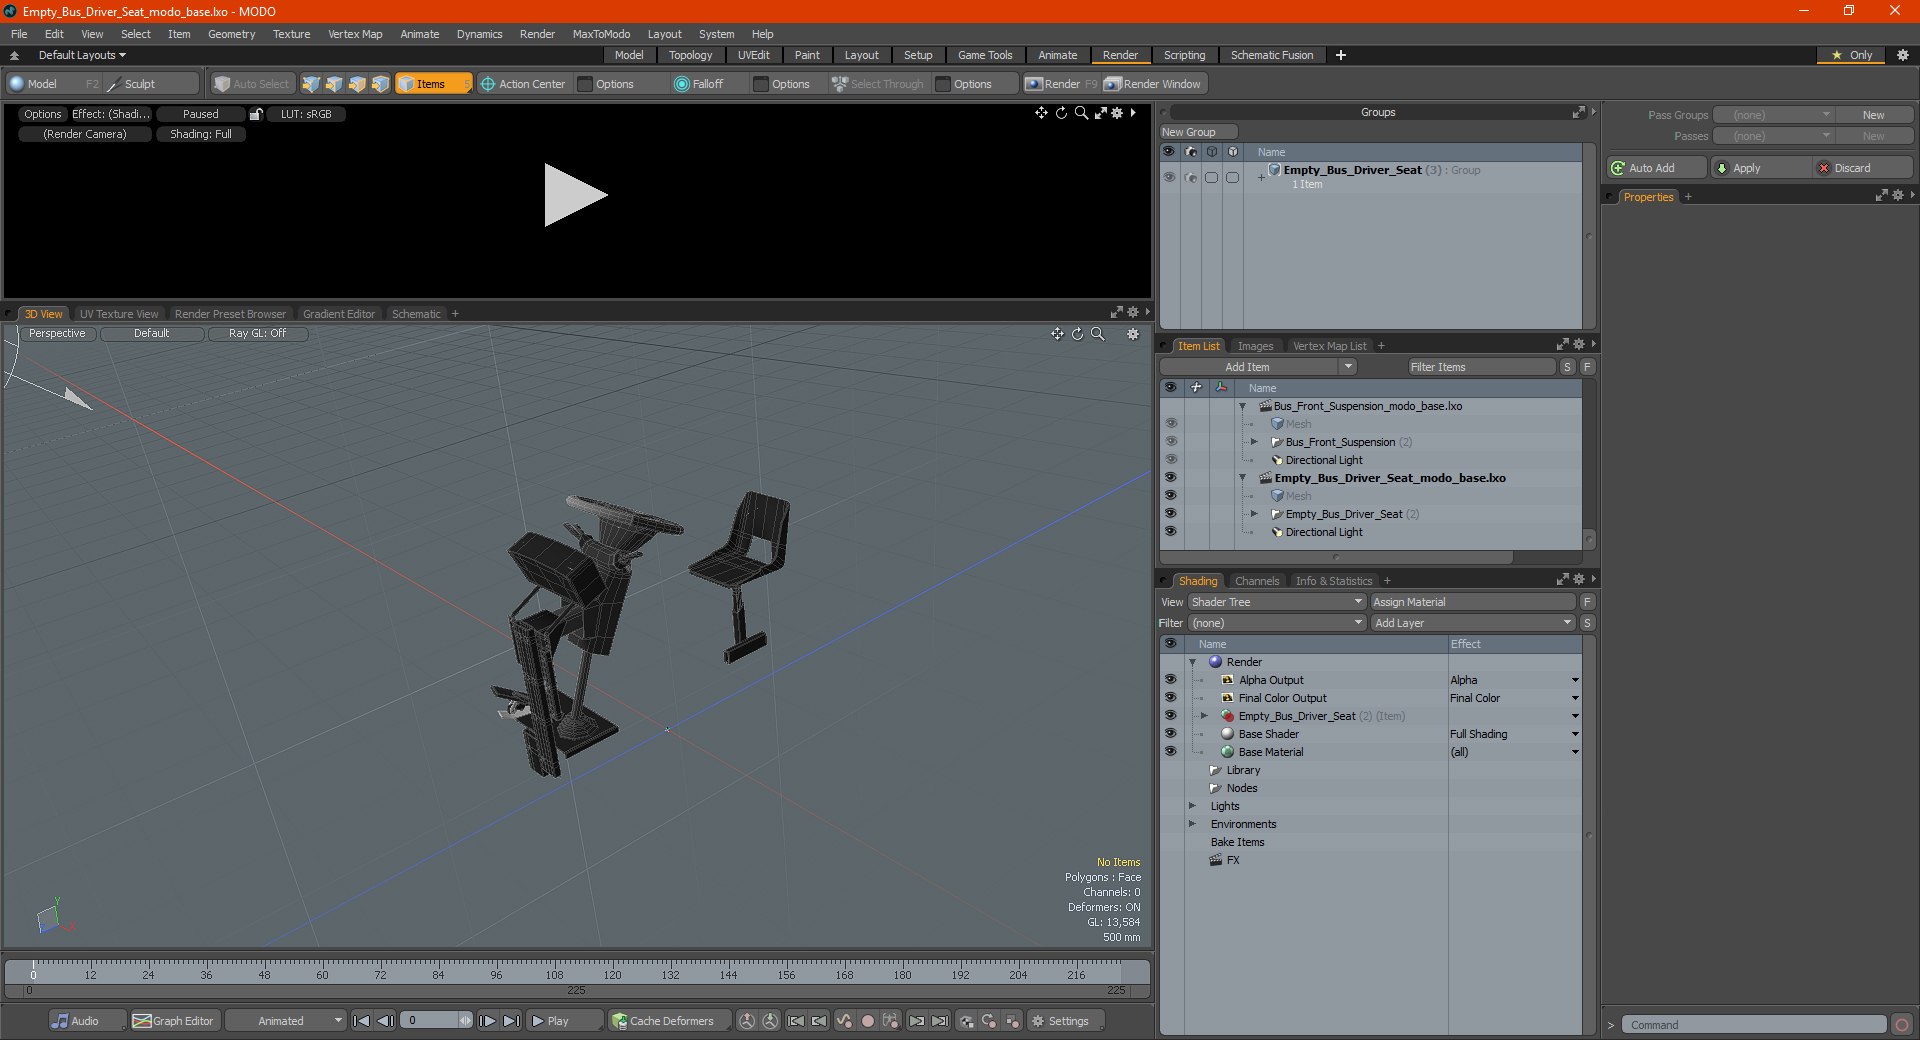Click the Assign Material button
The width and height of the screenshot is (1920, 1040).
click(1473, 602)
